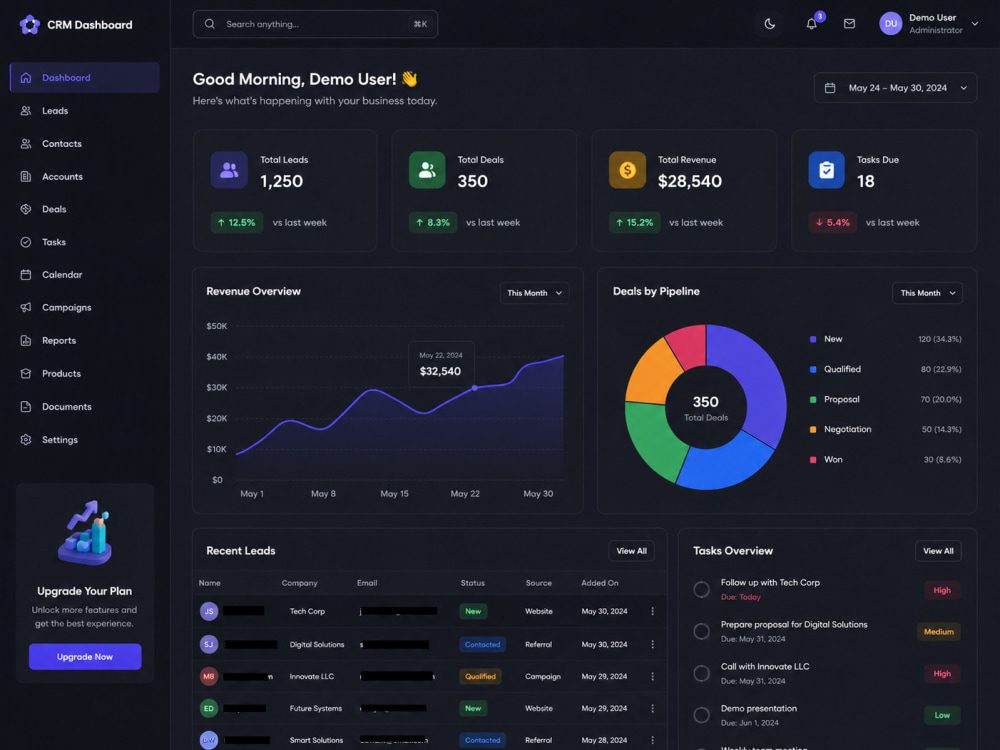Click the May 22 data point on chart
The width and height of the screenshot is (1000, 750).
point(474,388)
